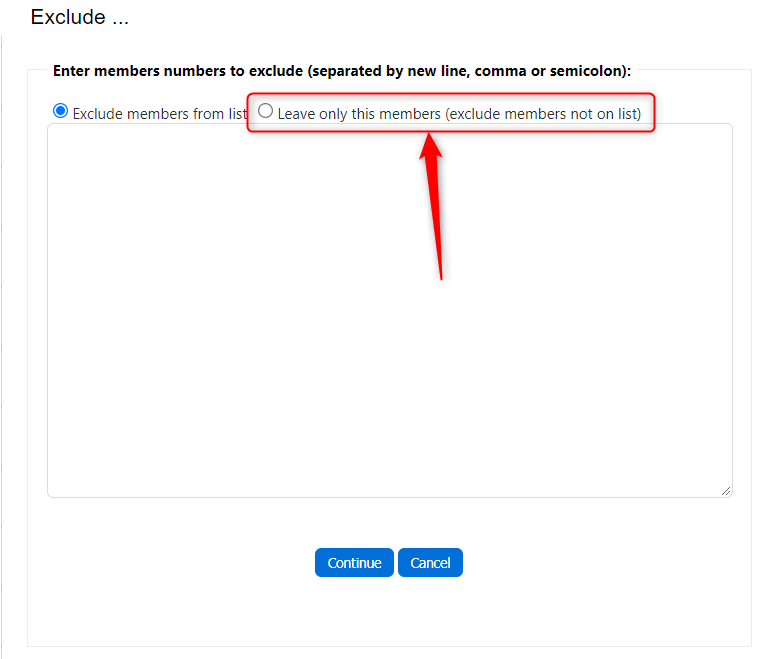Viewport: 776px width, 659px height.
Task: Enable the leave-only-listed-members option circle
Action: [265, 111]
